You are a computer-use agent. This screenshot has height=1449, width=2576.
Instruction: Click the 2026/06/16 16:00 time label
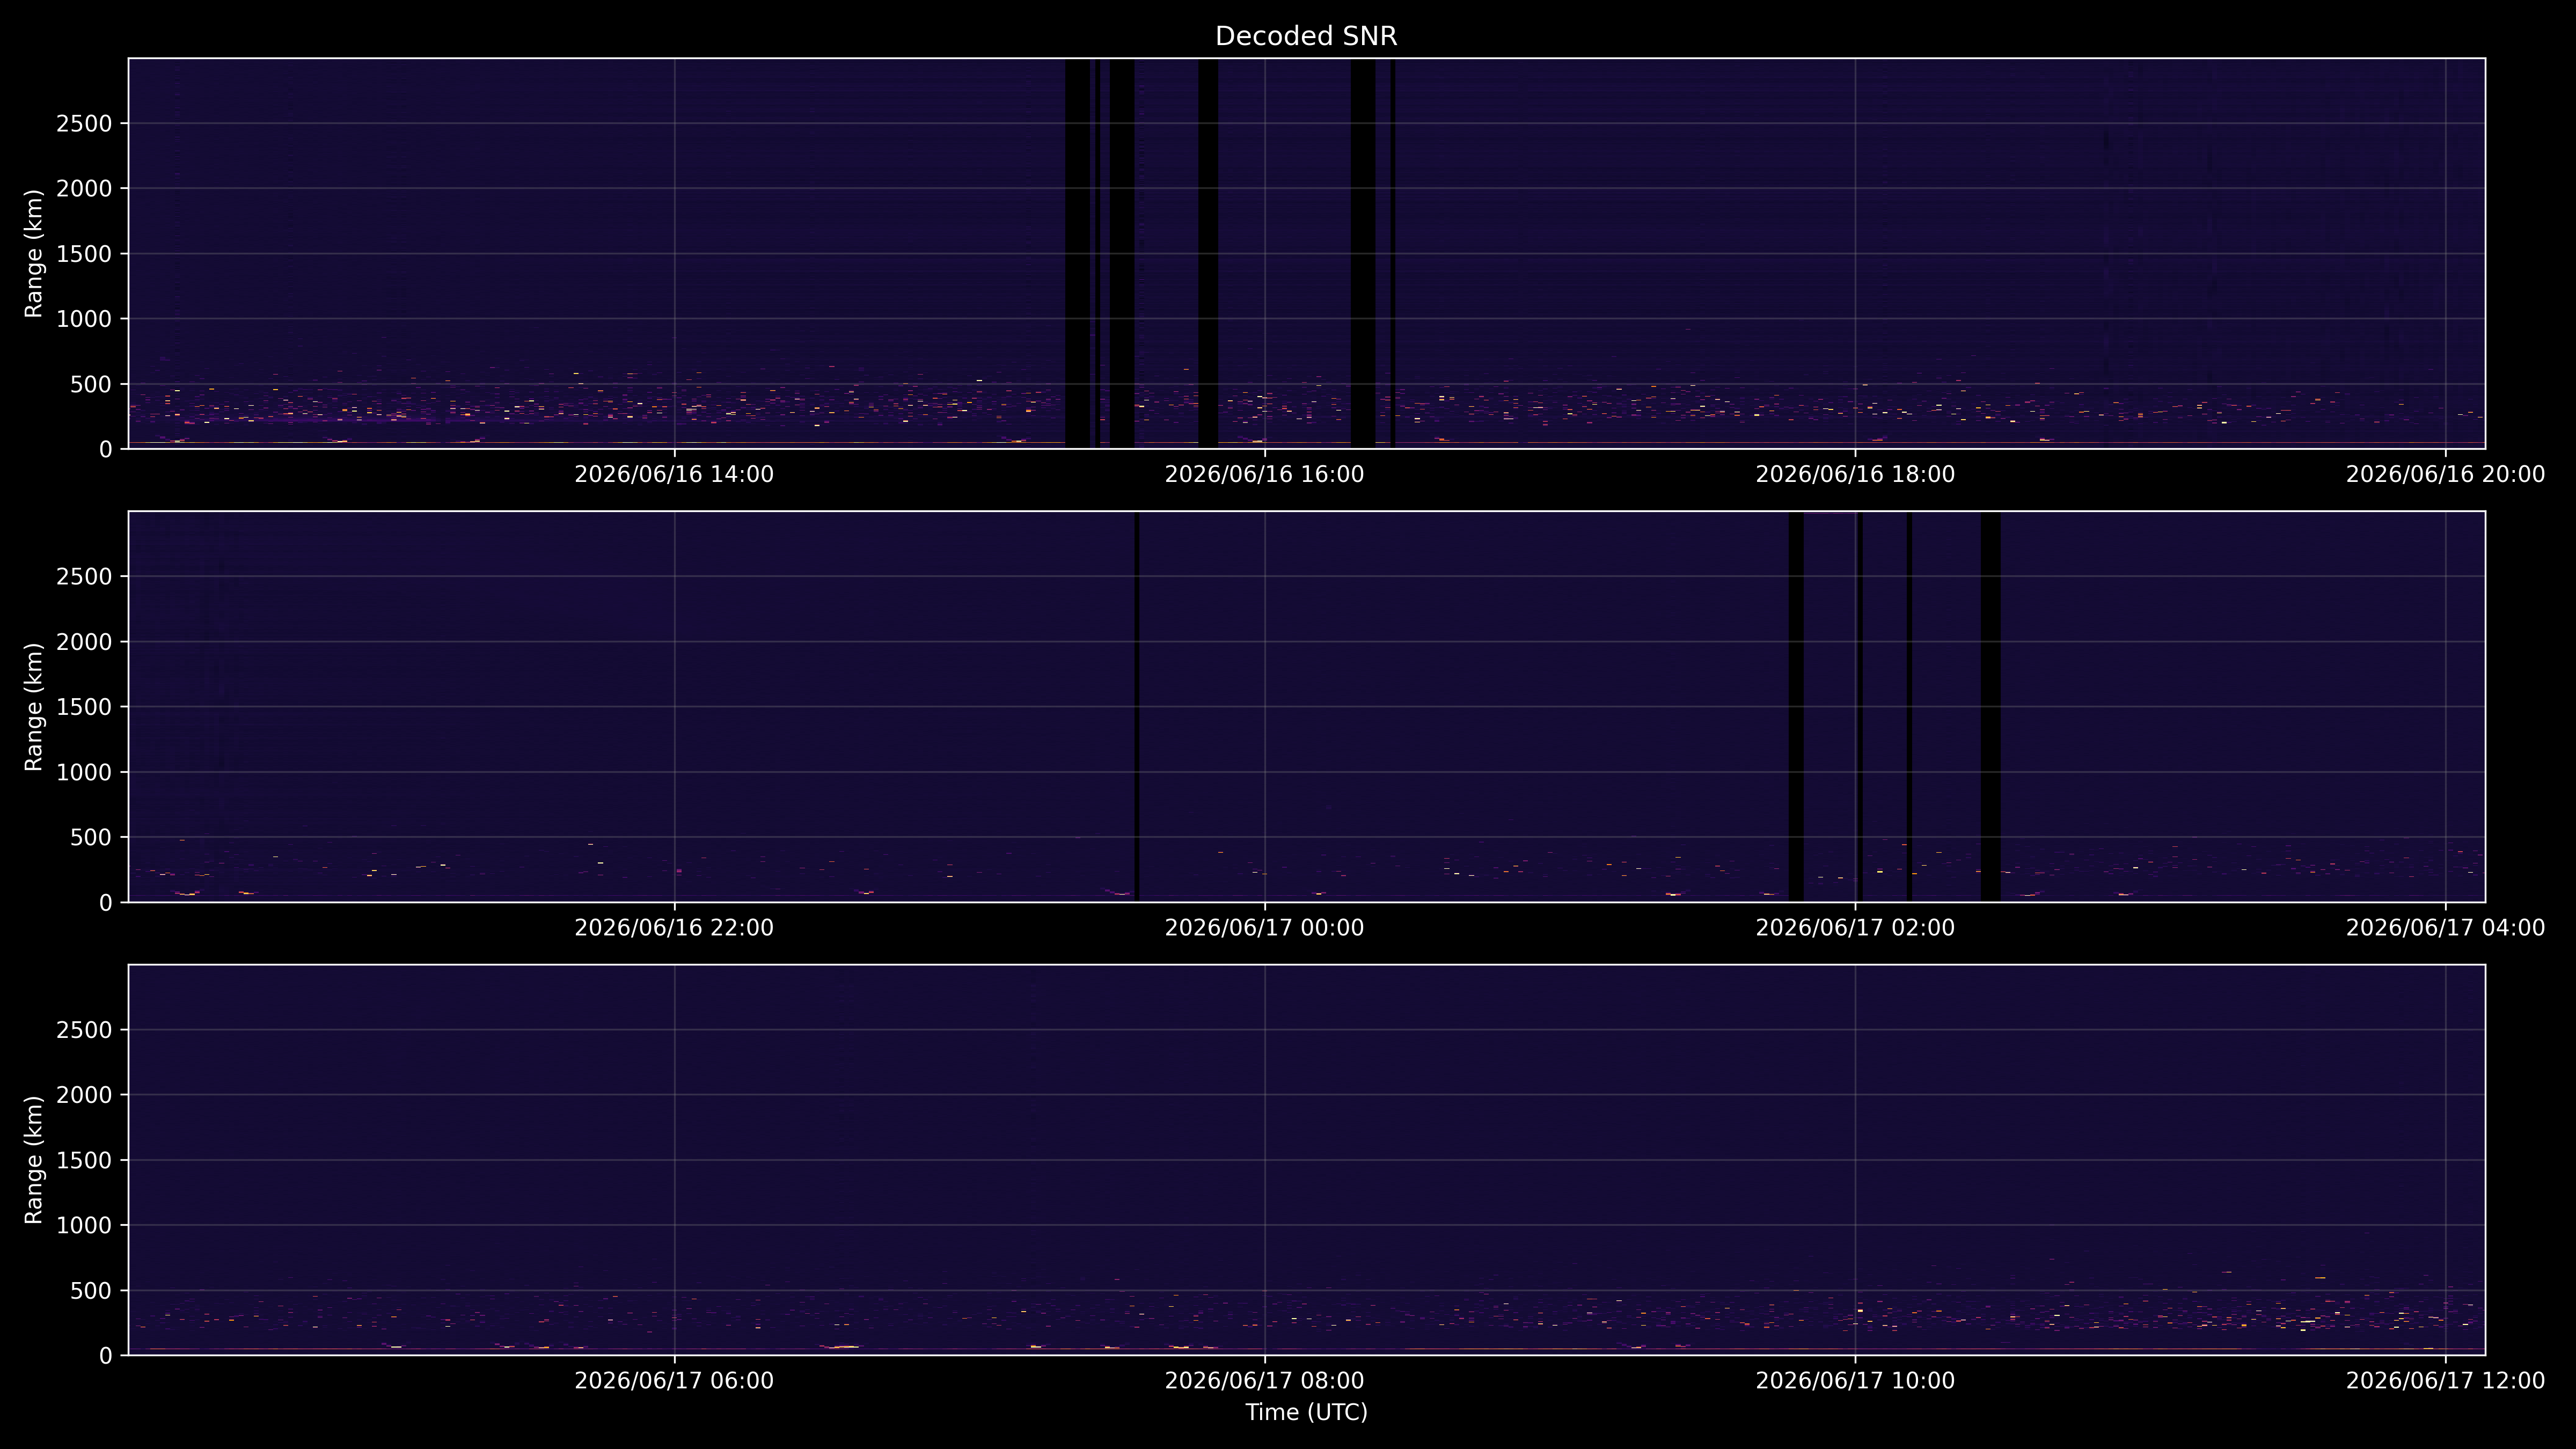click(1264, 474)
